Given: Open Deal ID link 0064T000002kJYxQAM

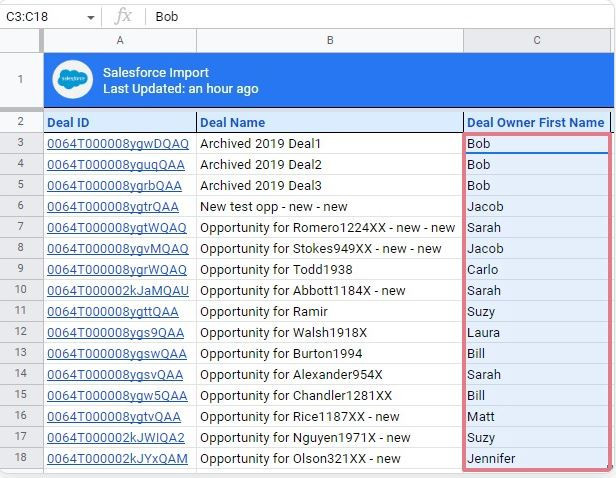Looking at the screenshot, I should click(x=117, y=459).
